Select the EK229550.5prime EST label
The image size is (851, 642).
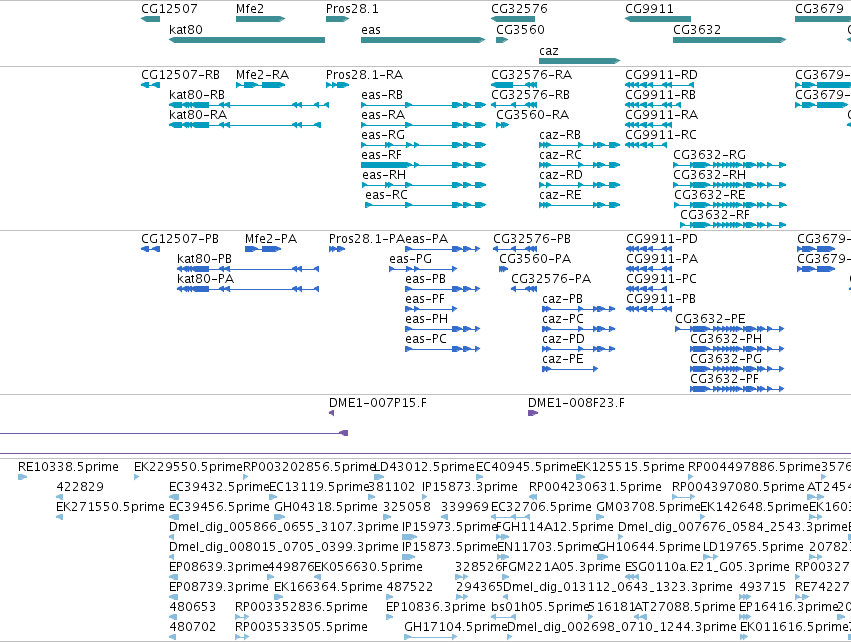[x=188, y=467]
